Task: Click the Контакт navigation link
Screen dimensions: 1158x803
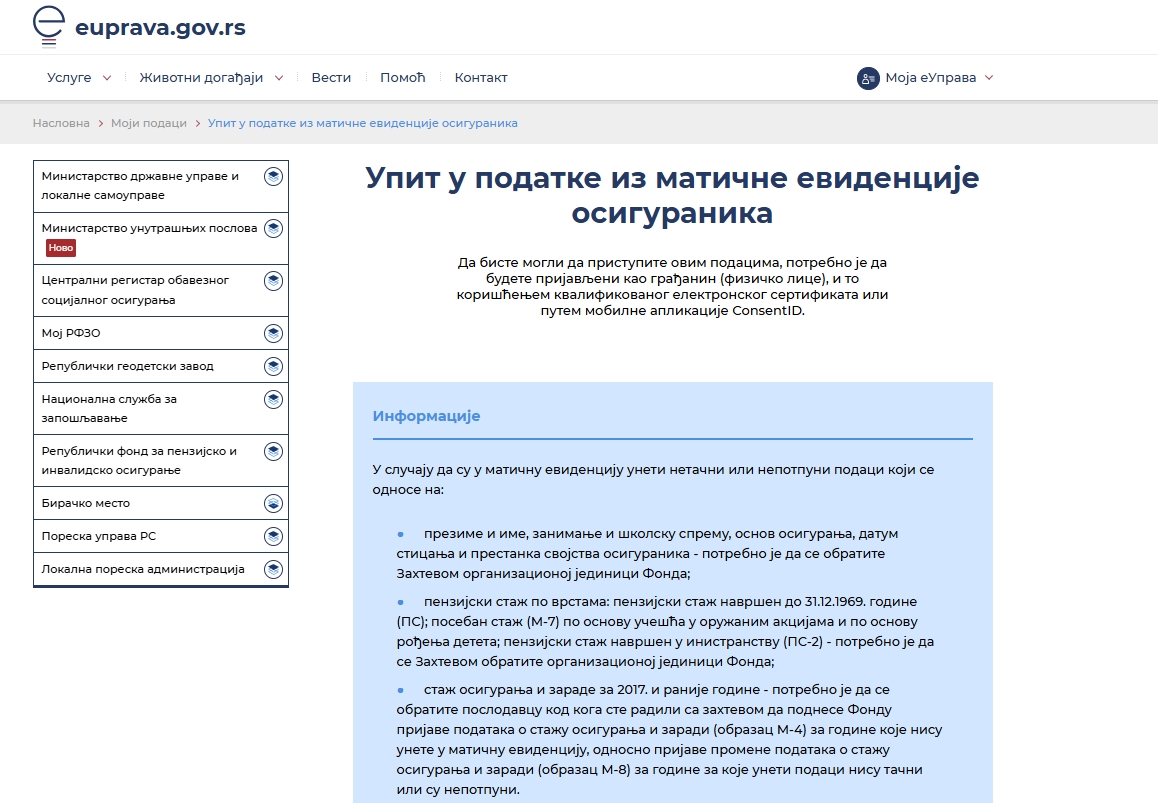Action: click(x=480, y=77)
